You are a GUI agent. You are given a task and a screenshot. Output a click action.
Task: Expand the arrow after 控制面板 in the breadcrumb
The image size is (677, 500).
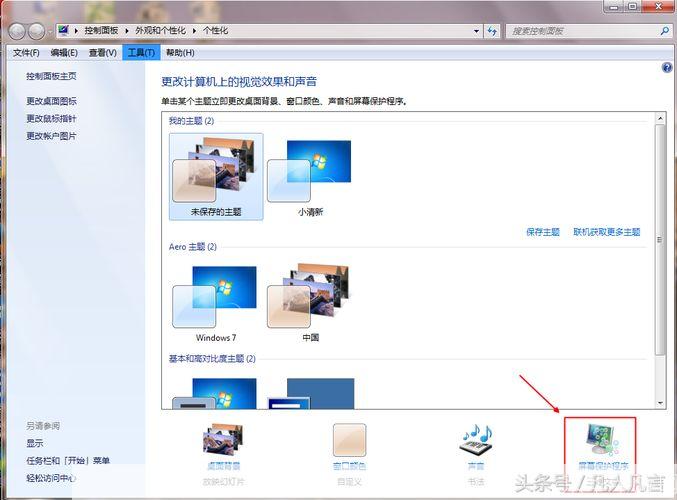click(x=127, y=31)
